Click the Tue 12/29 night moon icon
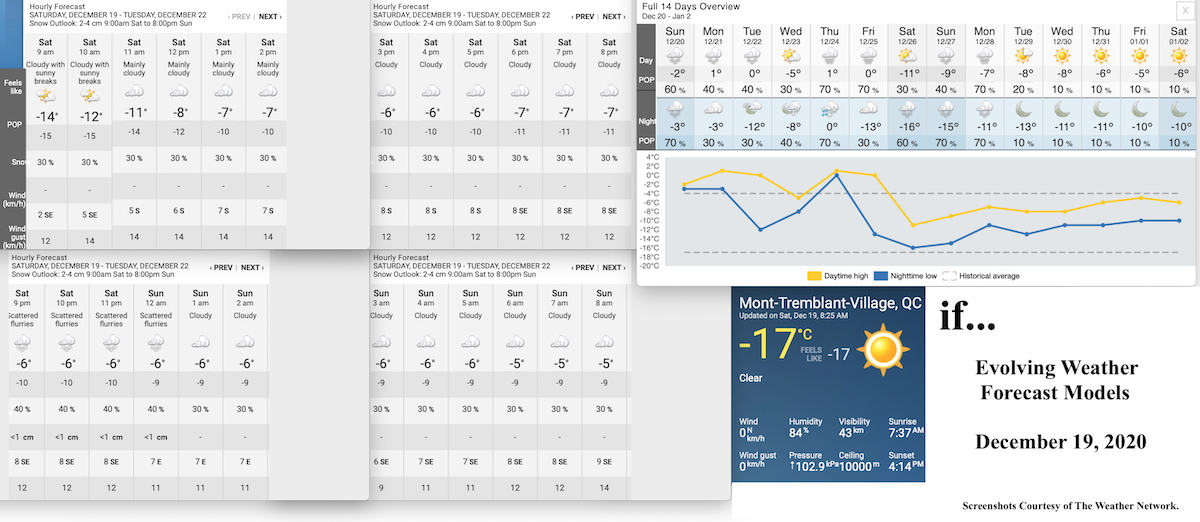Screen dimensions: 1200x522 point(1023,110)
